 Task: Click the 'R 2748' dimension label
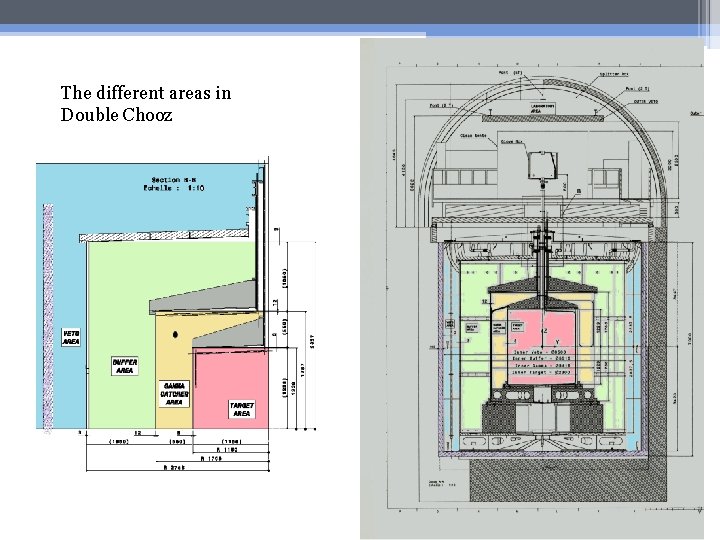tap(175, 467)
